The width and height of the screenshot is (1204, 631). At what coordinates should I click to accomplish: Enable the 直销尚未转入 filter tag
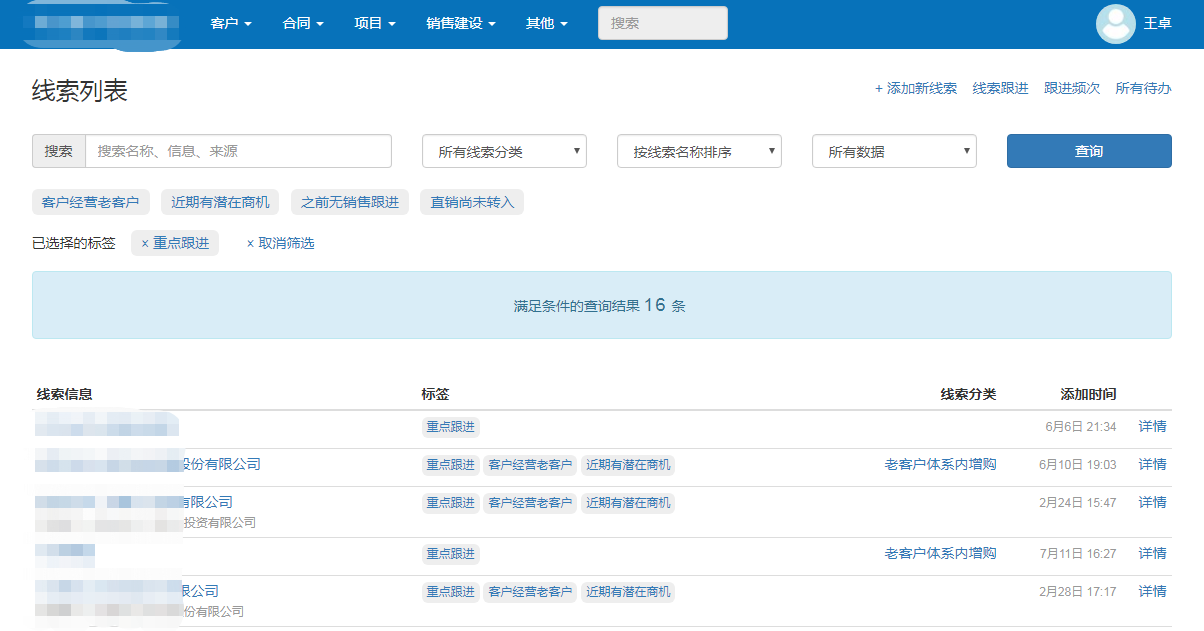tap(472, 202)
